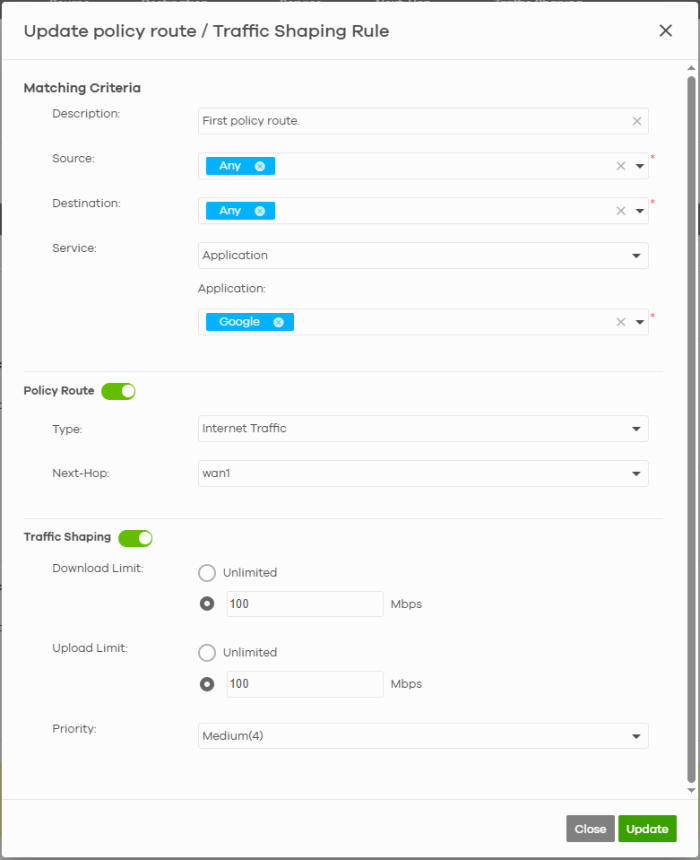
Task: Click the Download Limit Mbps input field
Action: [304, 604]
